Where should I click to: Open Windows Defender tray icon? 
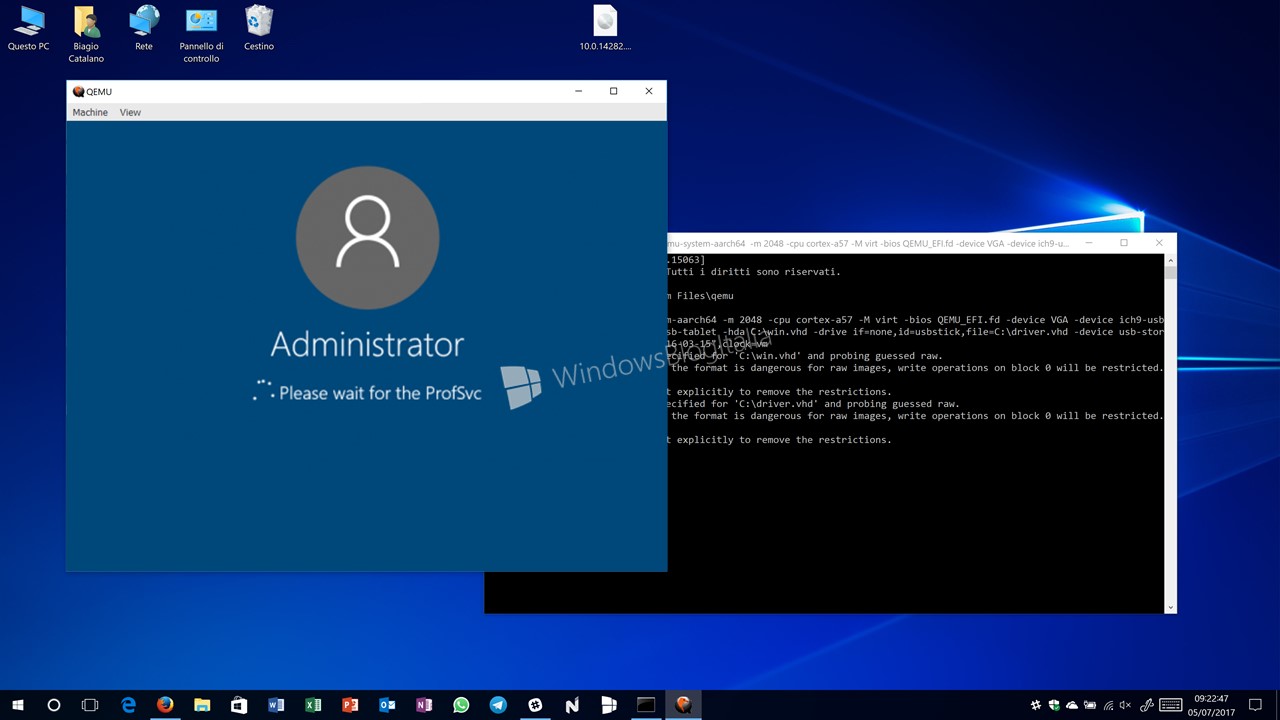click(1054, 705)
